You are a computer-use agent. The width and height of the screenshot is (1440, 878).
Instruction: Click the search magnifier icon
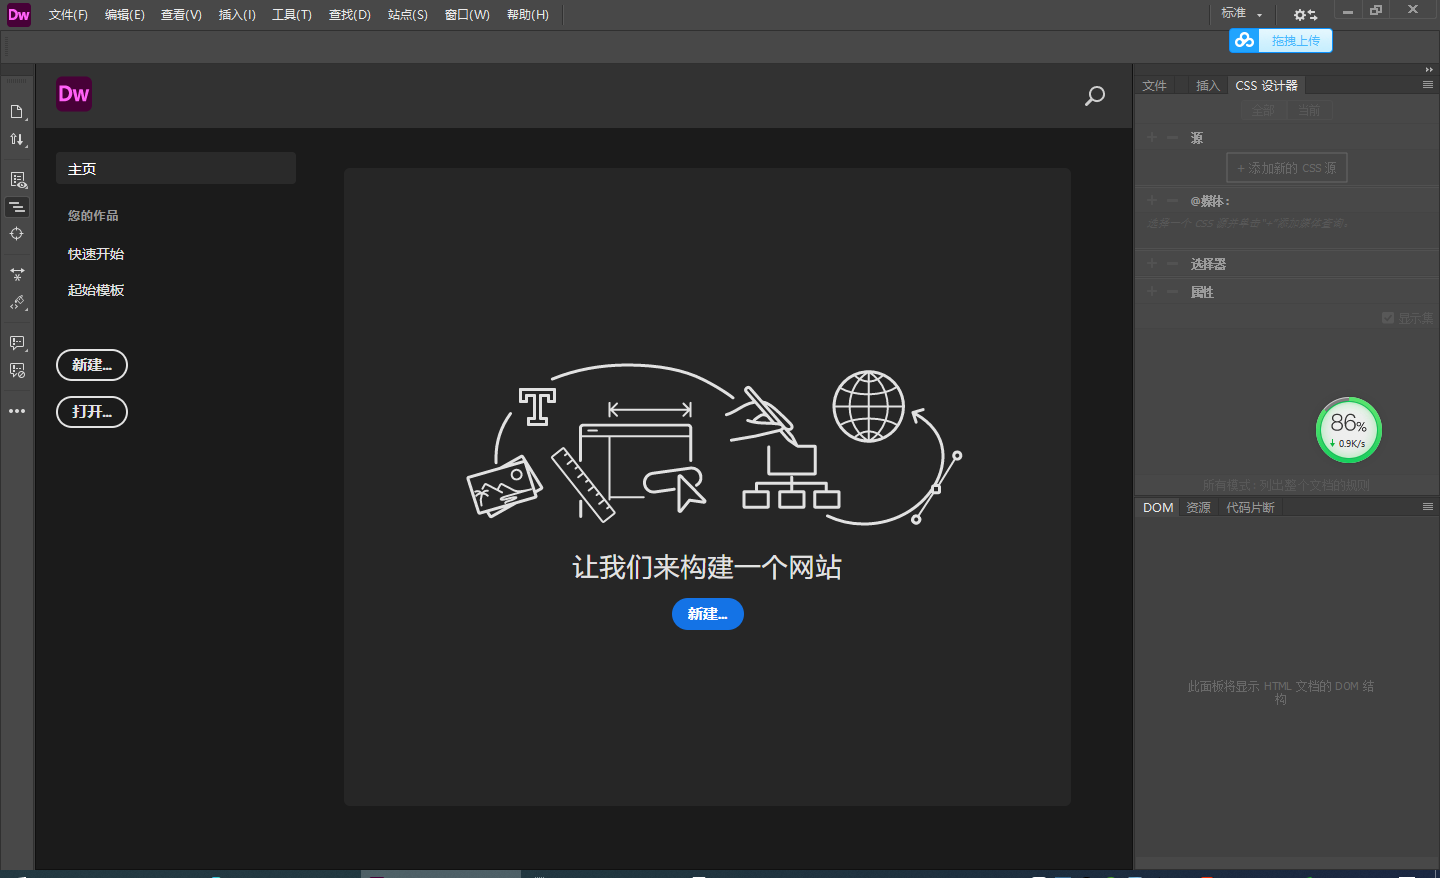[1095, 96]
